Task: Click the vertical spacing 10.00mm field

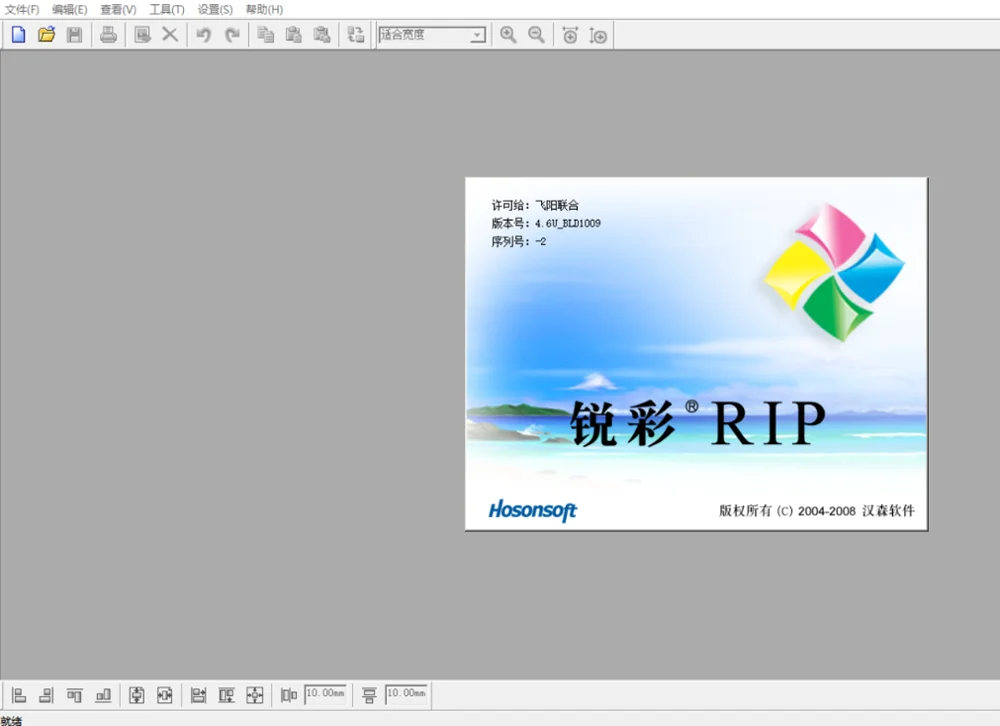Action: point(406,693)
